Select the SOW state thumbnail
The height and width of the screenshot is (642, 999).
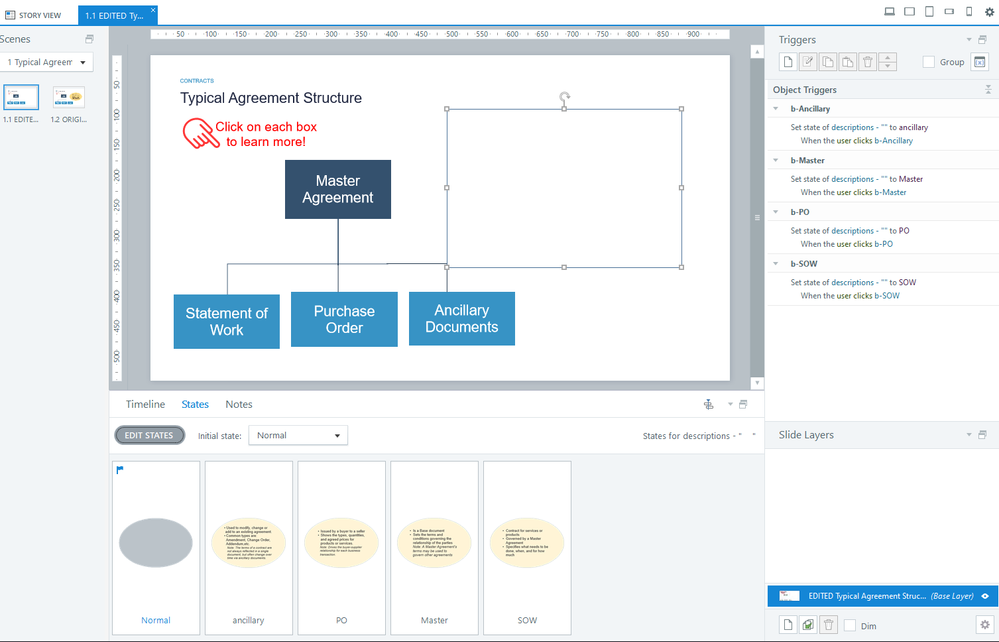pyautogui.click(x=527, y=548)
